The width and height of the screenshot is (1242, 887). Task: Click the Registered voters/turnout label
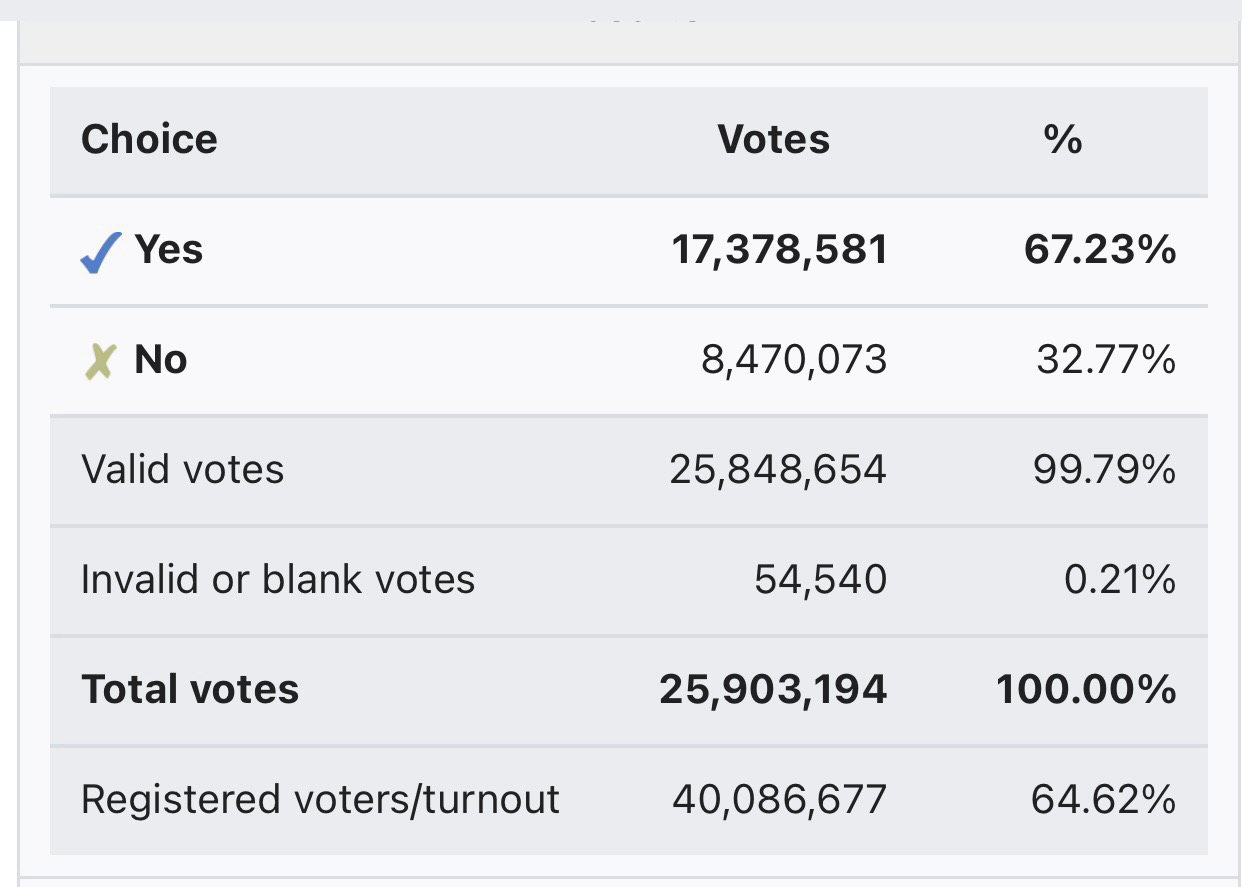tap(321, 799)
